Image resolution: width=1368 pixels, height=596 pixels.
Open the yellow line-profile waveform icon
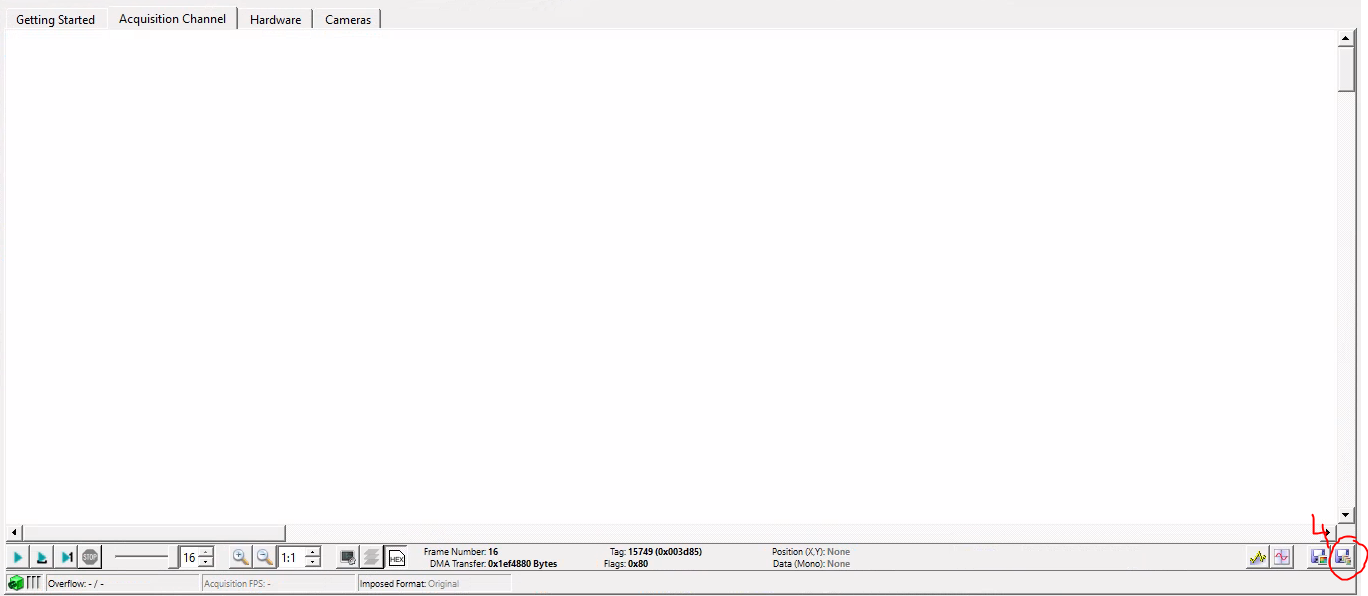pos(1258,557)
